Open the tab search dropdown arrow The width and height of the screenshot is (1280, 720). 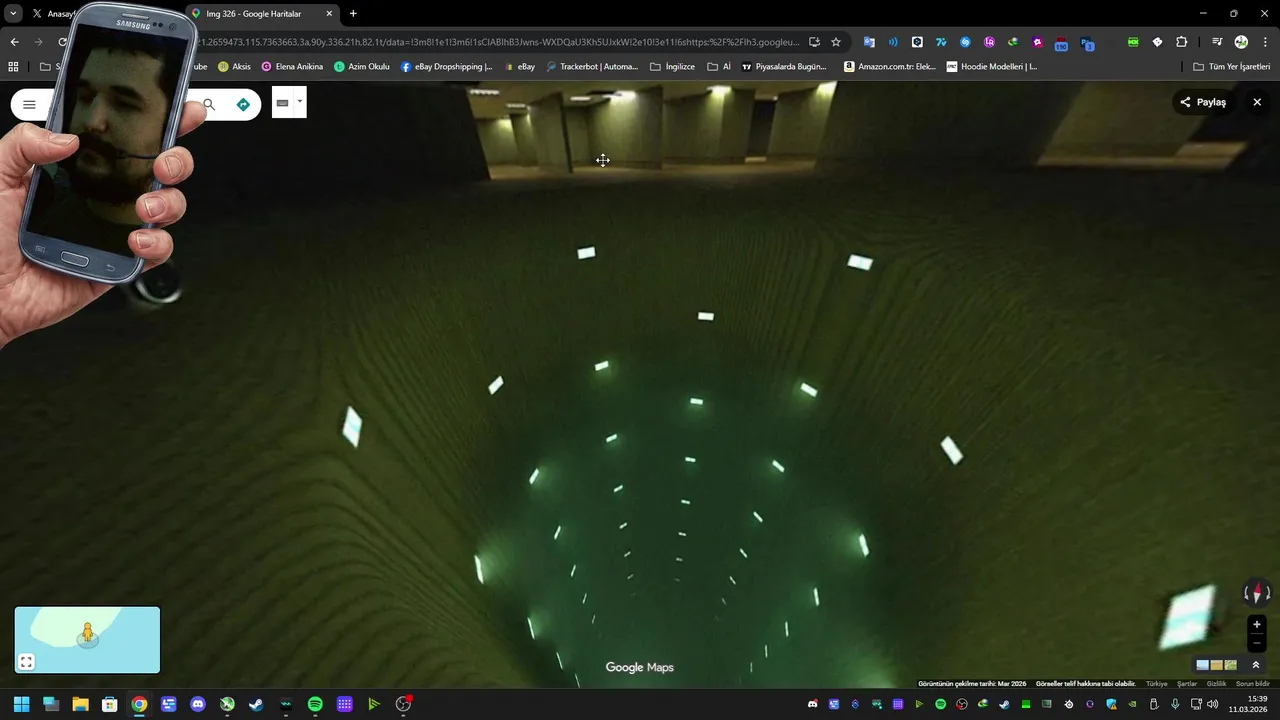13,14
